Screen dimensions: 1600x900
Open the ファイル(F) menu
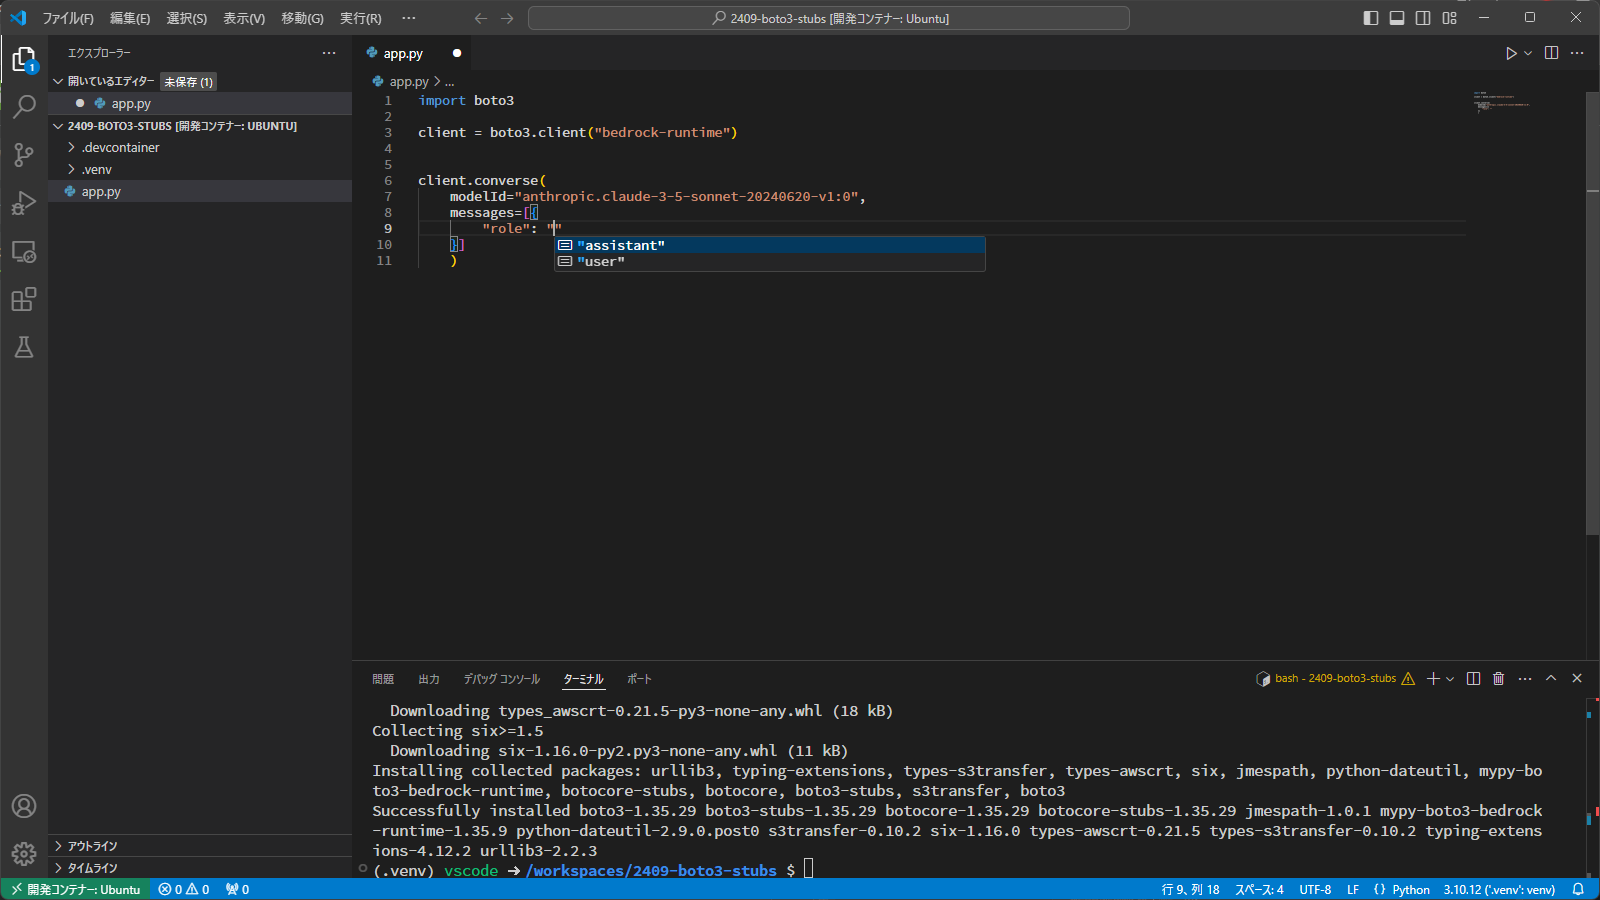(68, 18)
